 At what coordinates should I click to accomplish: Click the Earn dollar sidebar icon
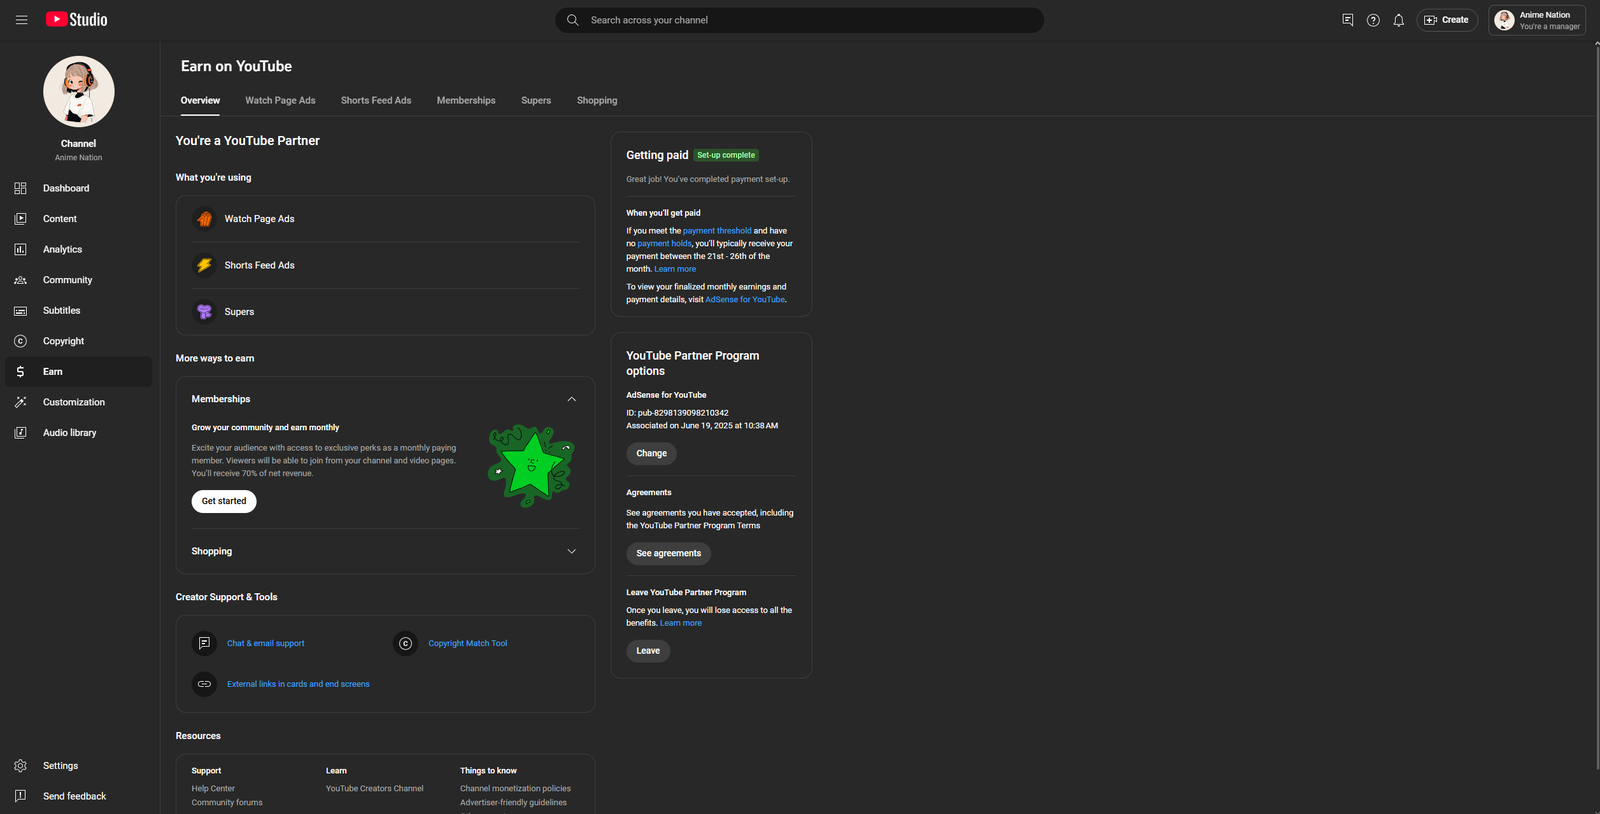pos(20,372)
